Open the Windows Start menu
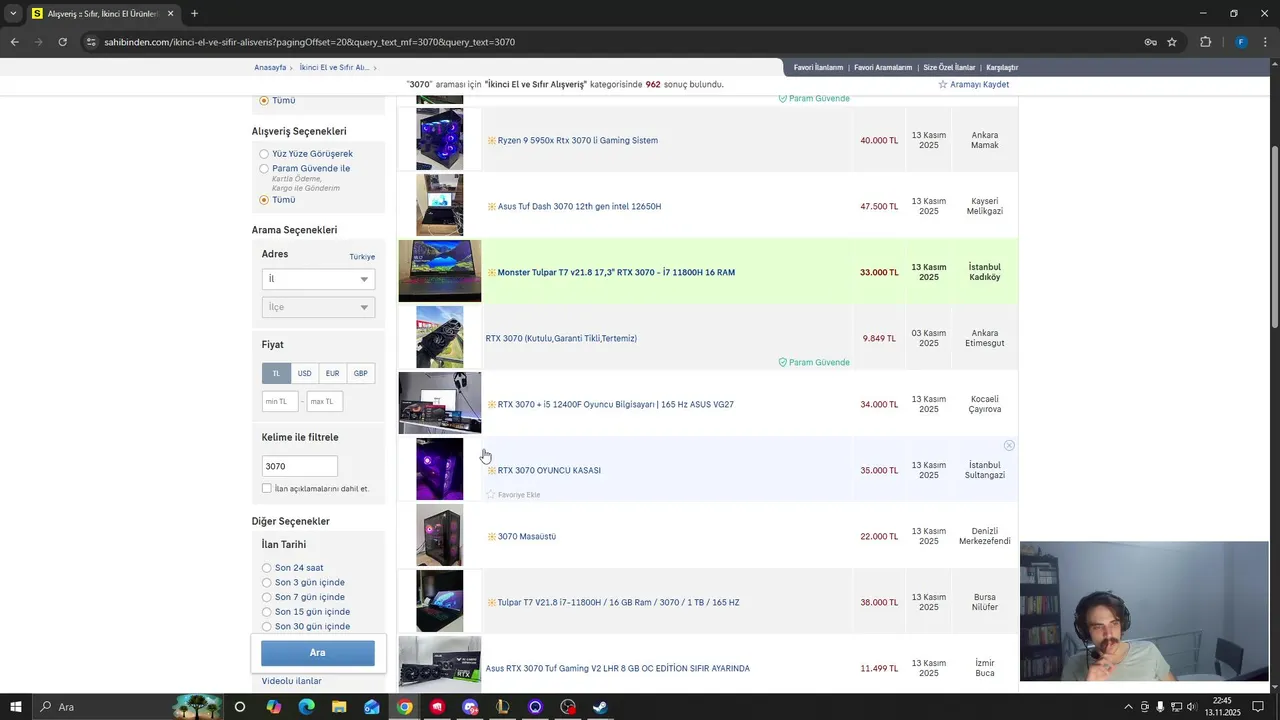 [15, 707]
